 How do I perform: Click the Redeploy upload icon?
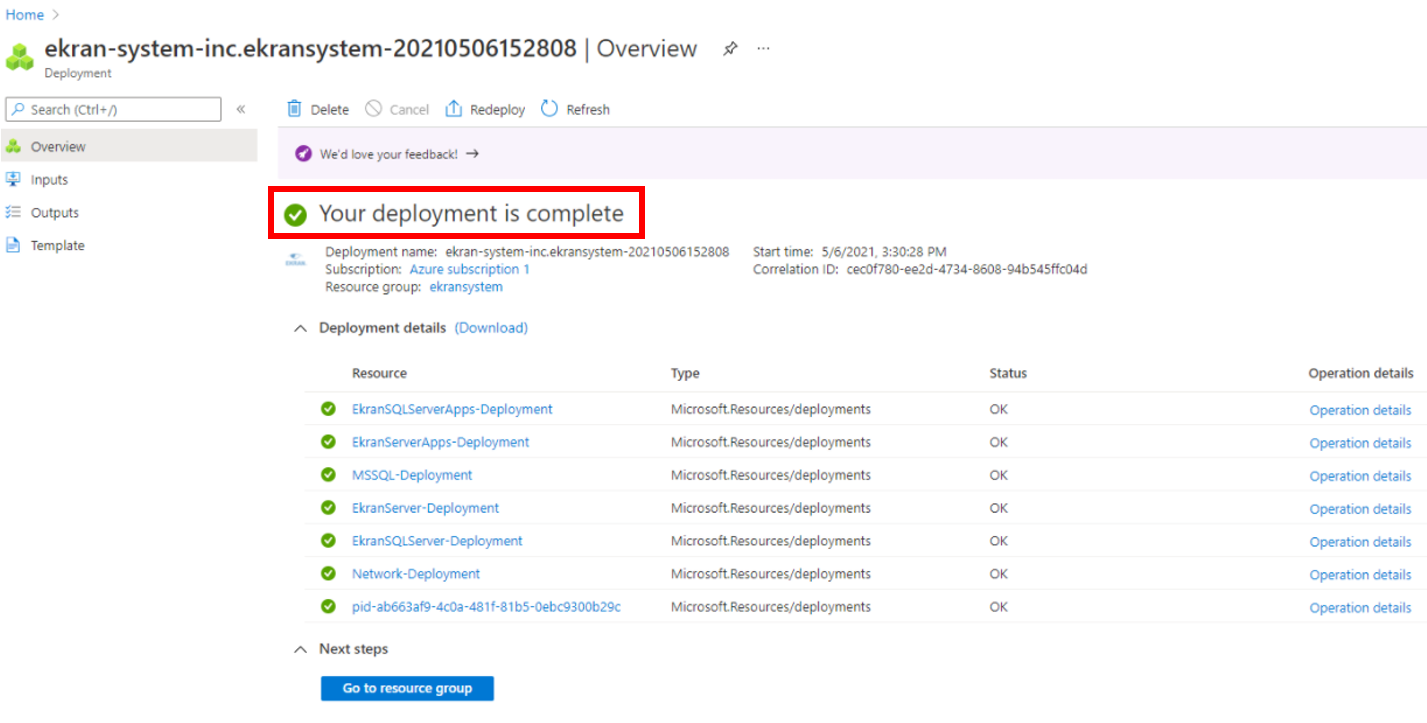point(454,109)
